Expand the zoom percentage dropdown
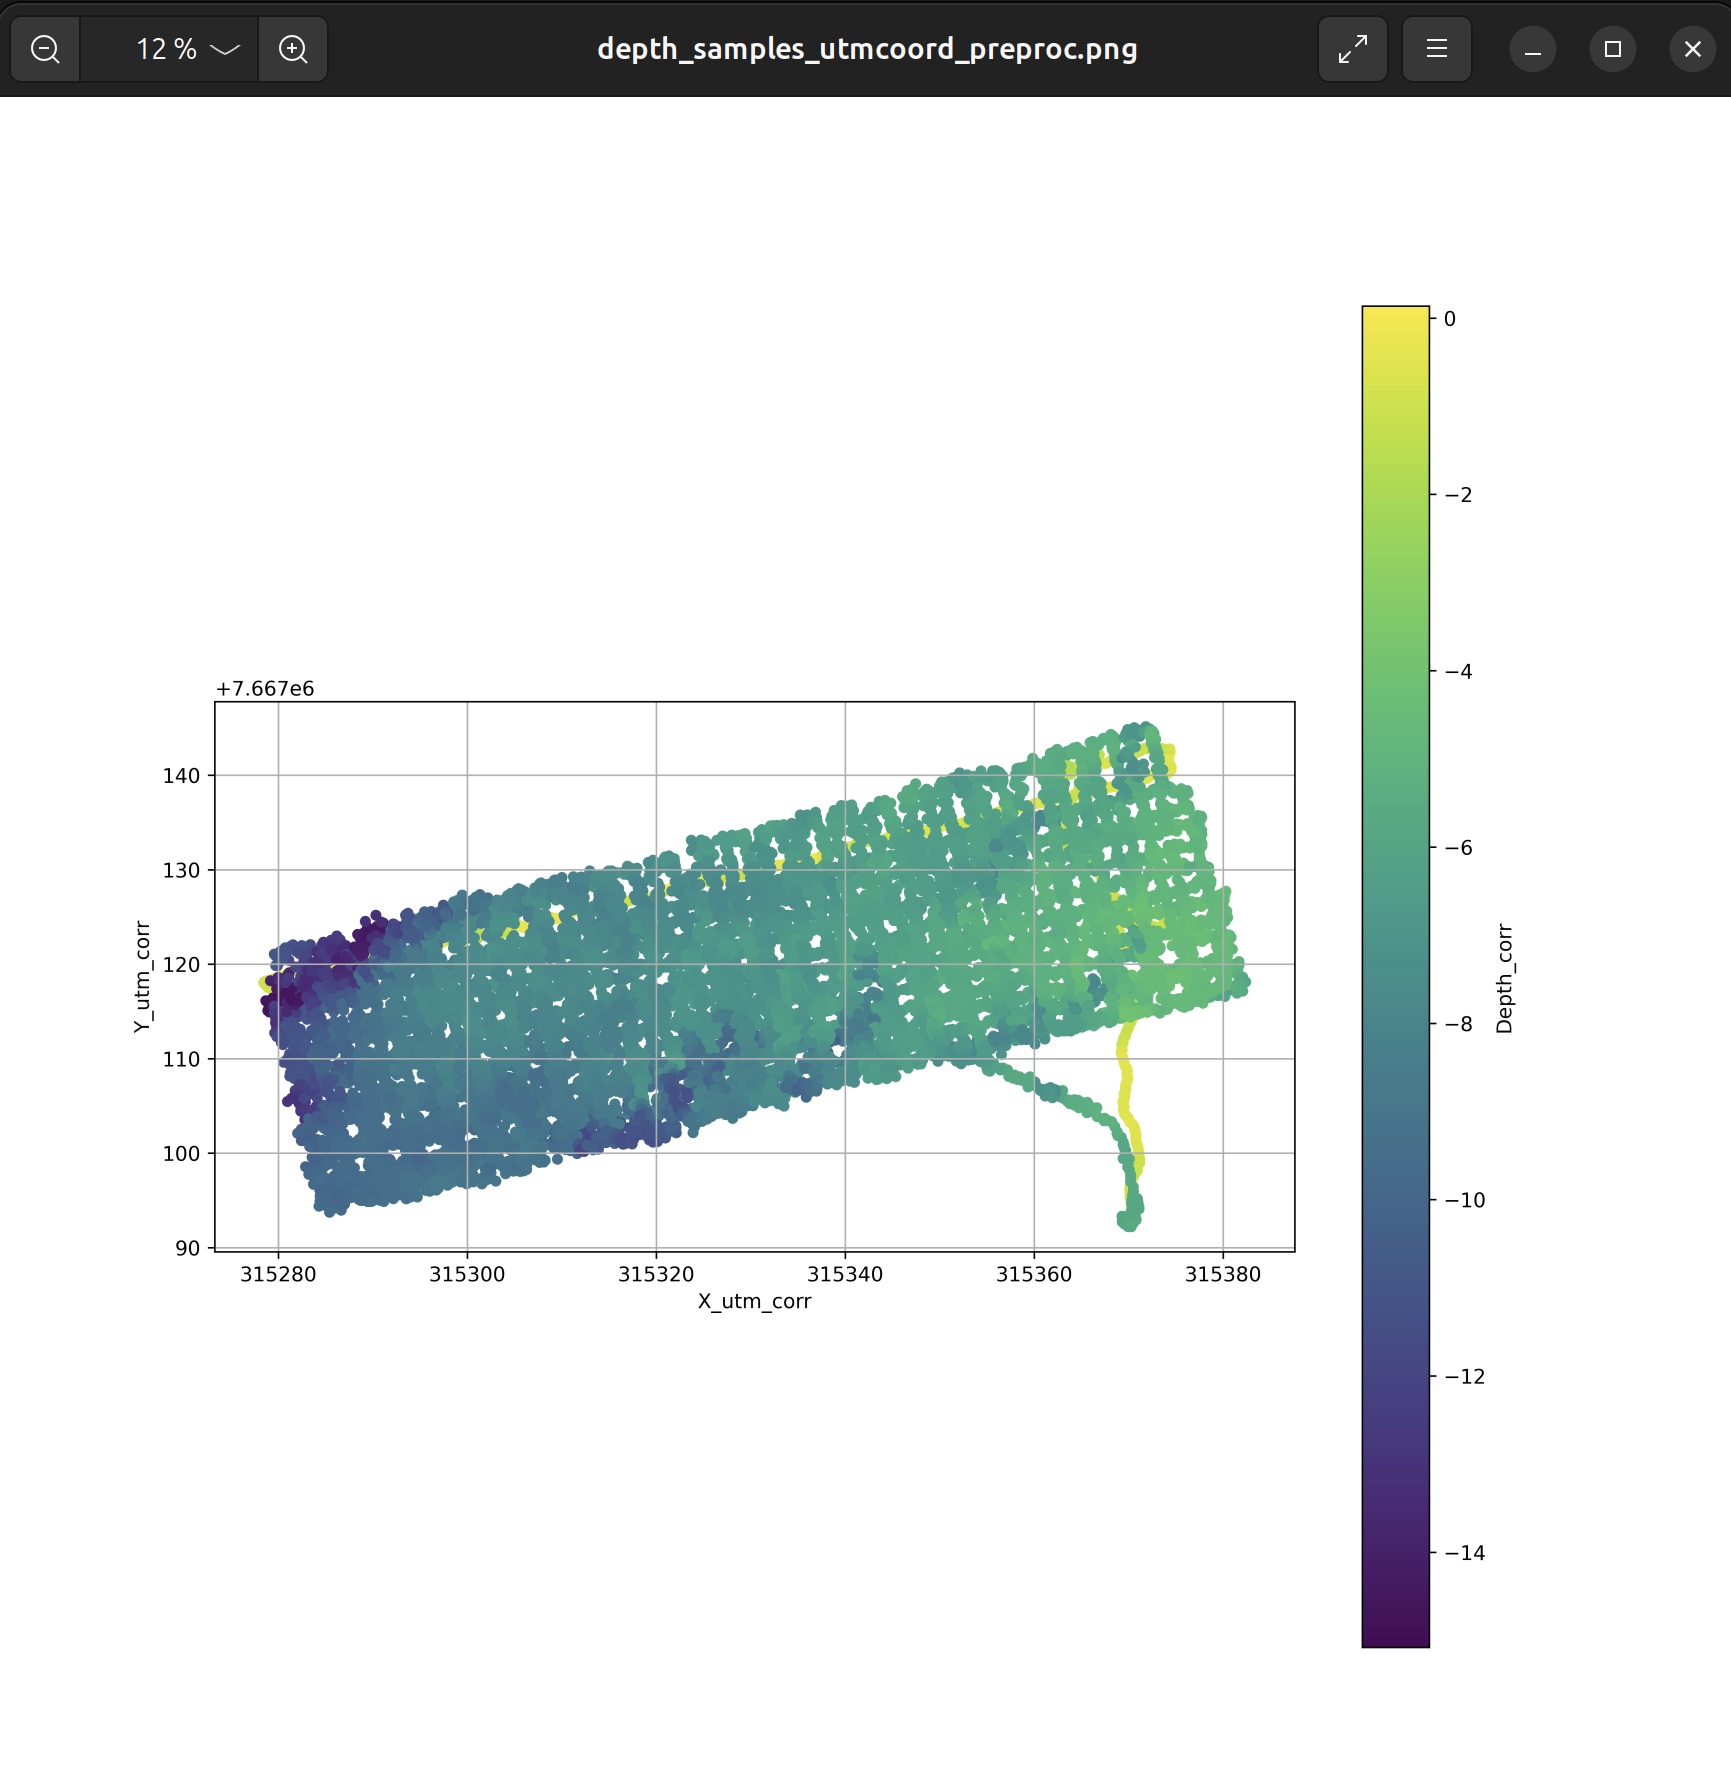This screenshot has width=1731, height=1765. pos(224,49)
